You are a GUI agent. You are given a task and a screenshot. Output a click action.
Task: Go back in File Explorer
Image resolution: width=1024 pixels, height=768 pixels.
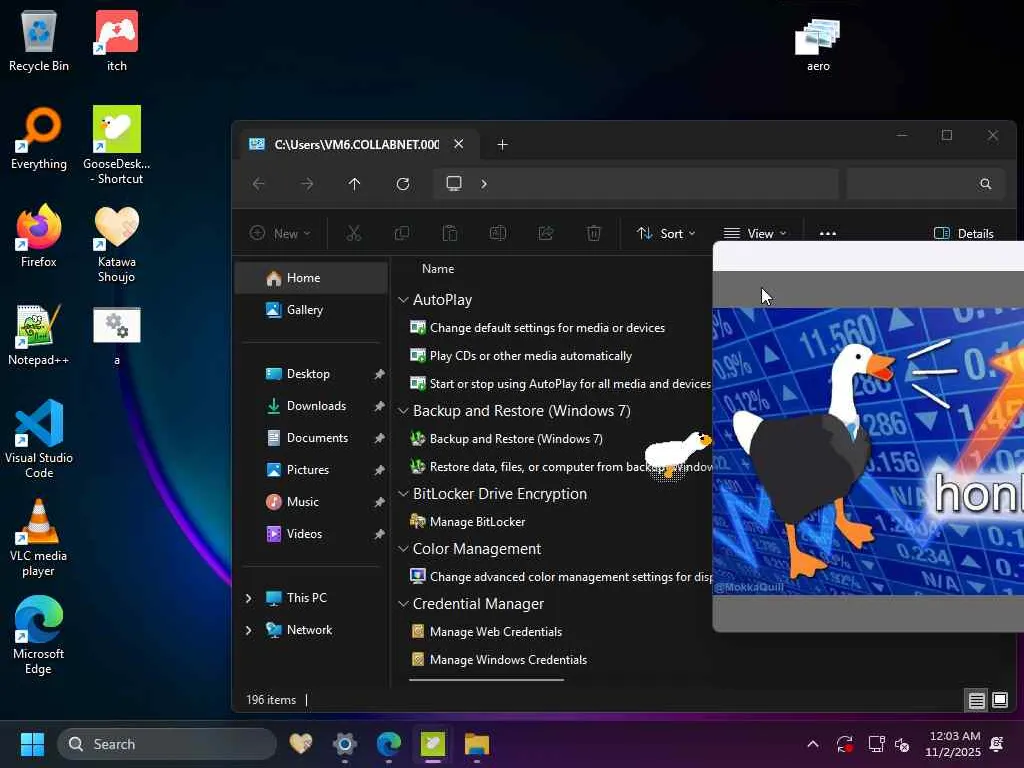coord(259,184)
